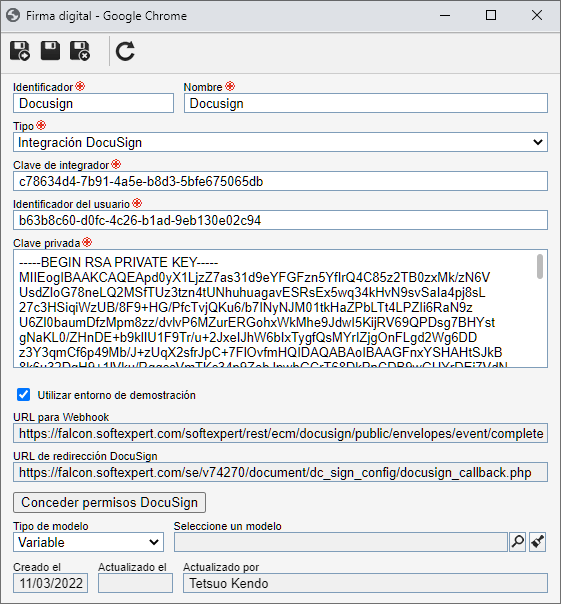
Task: Click into the Identificador del usuario field
Action: pos(280,220)
